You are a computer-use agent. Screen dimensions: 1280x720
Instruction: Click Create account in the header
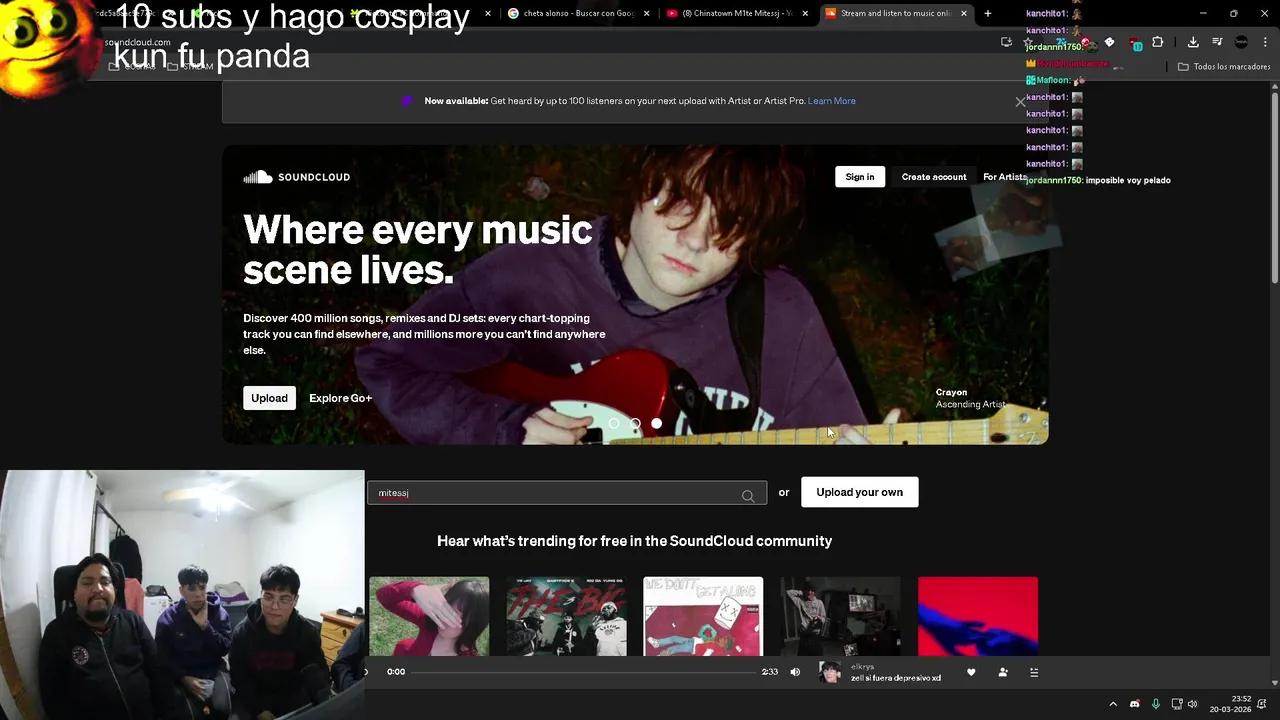[934, 177]
